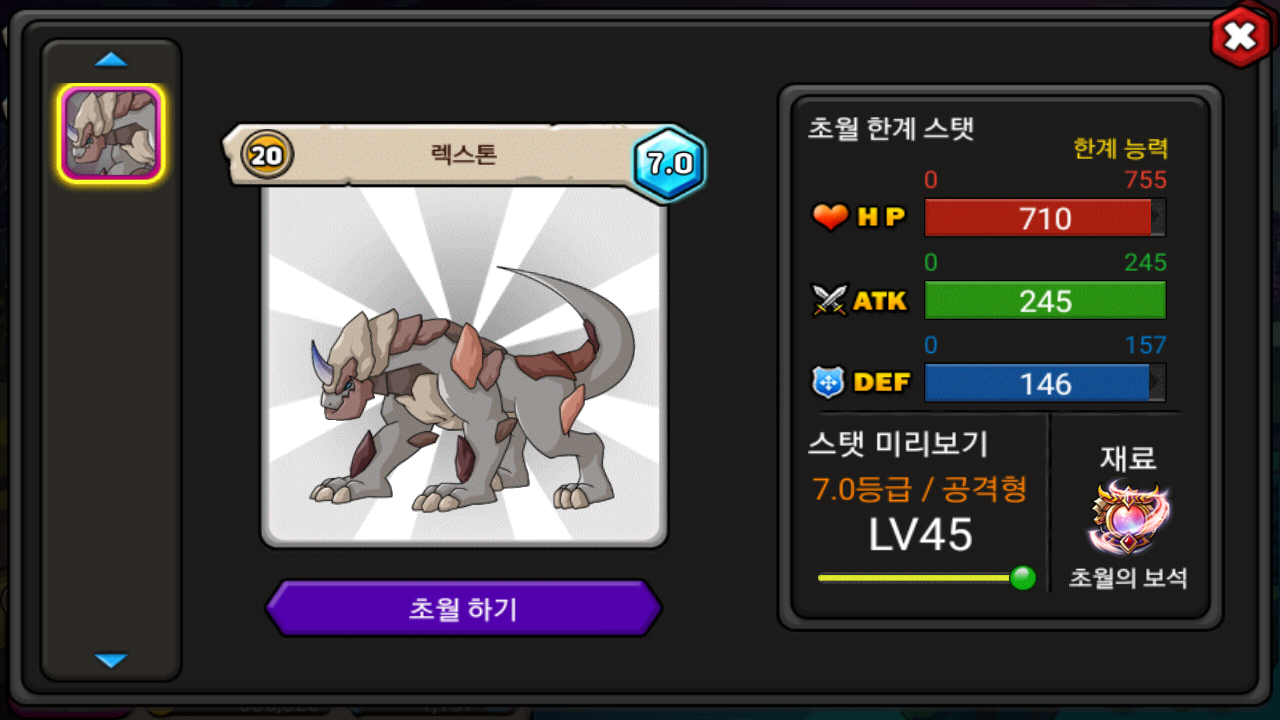Screen dimensions: 1280x720
Task: Click the 7.0 grade hexagon badge
Action: tap(669, 164)
